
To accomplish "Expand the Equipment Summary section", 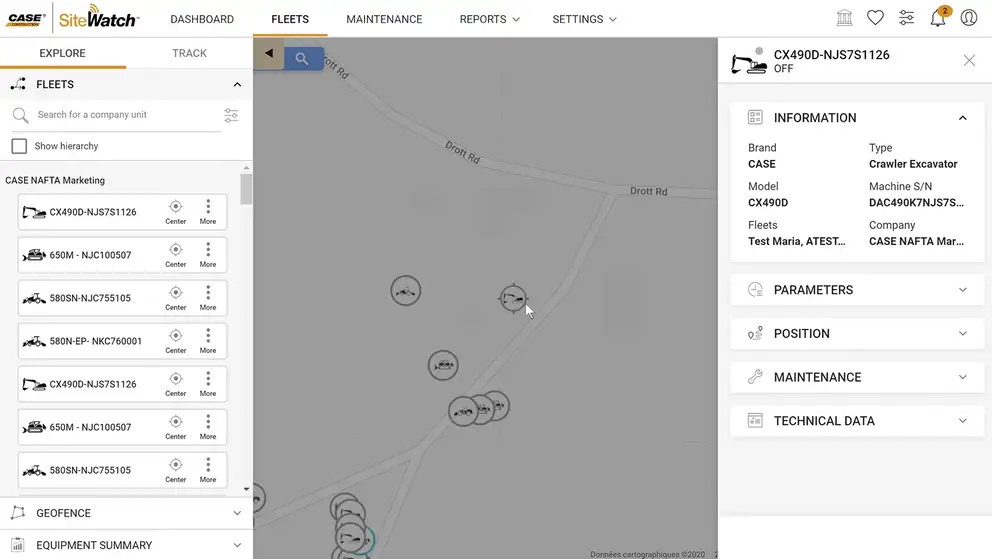I will pyautogui.click(x=237, y=545).
